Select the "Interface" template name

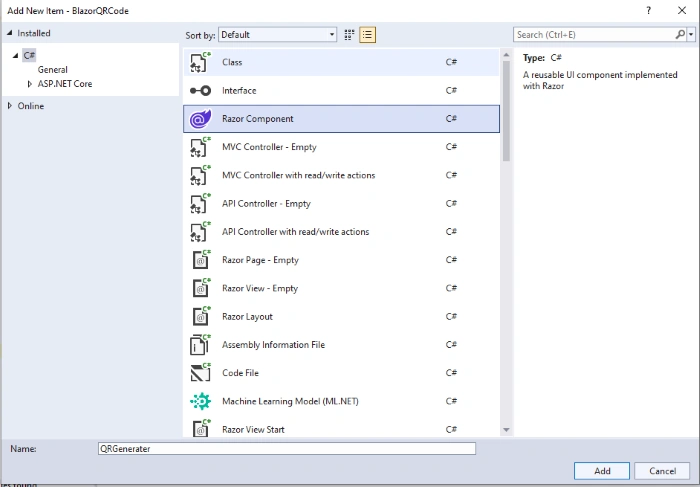pos(239,91)
